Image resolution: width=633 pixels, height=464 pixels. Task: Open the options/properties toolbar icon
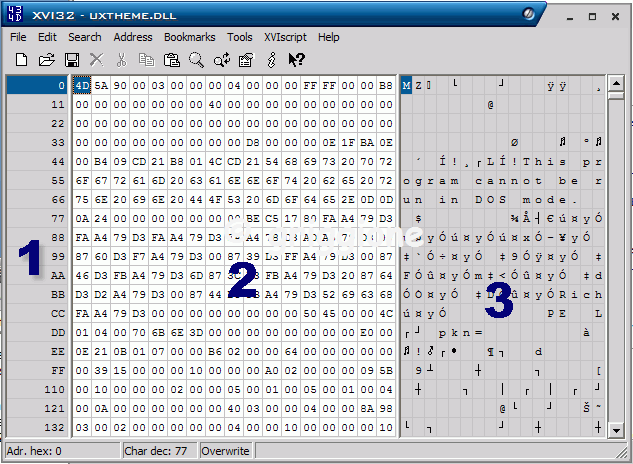tap(246, 60)
